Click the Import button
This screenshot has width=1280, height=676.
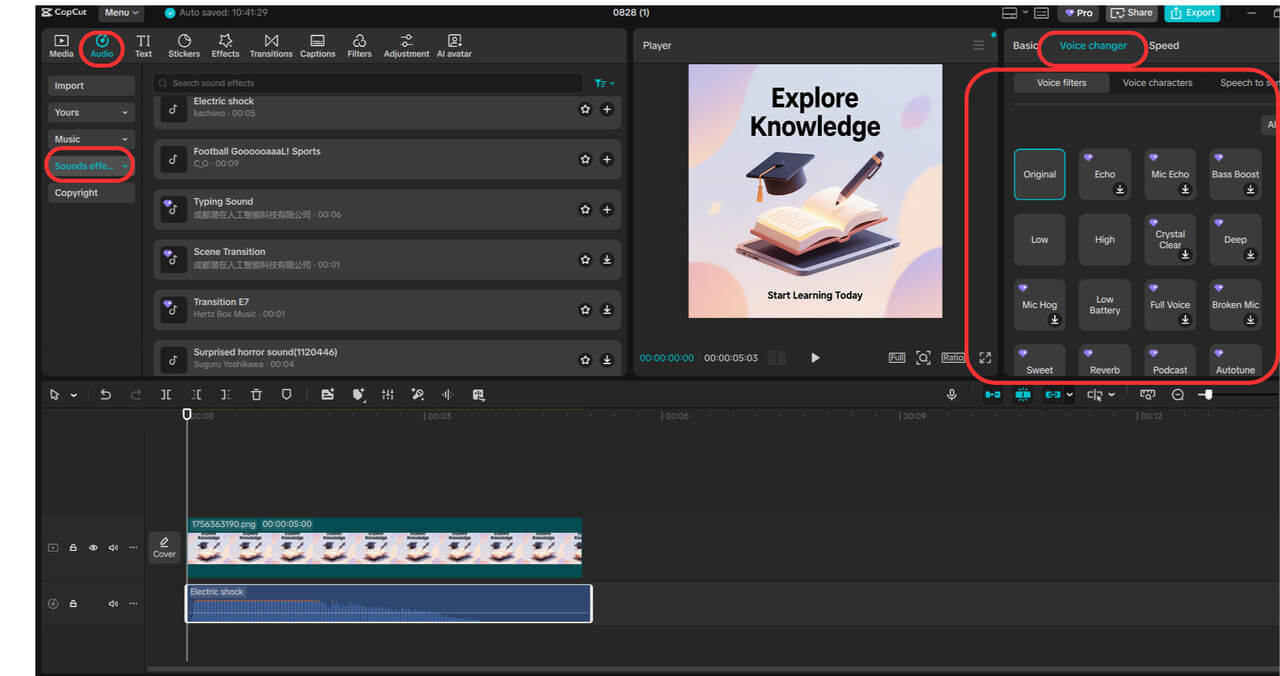[91, 85]
